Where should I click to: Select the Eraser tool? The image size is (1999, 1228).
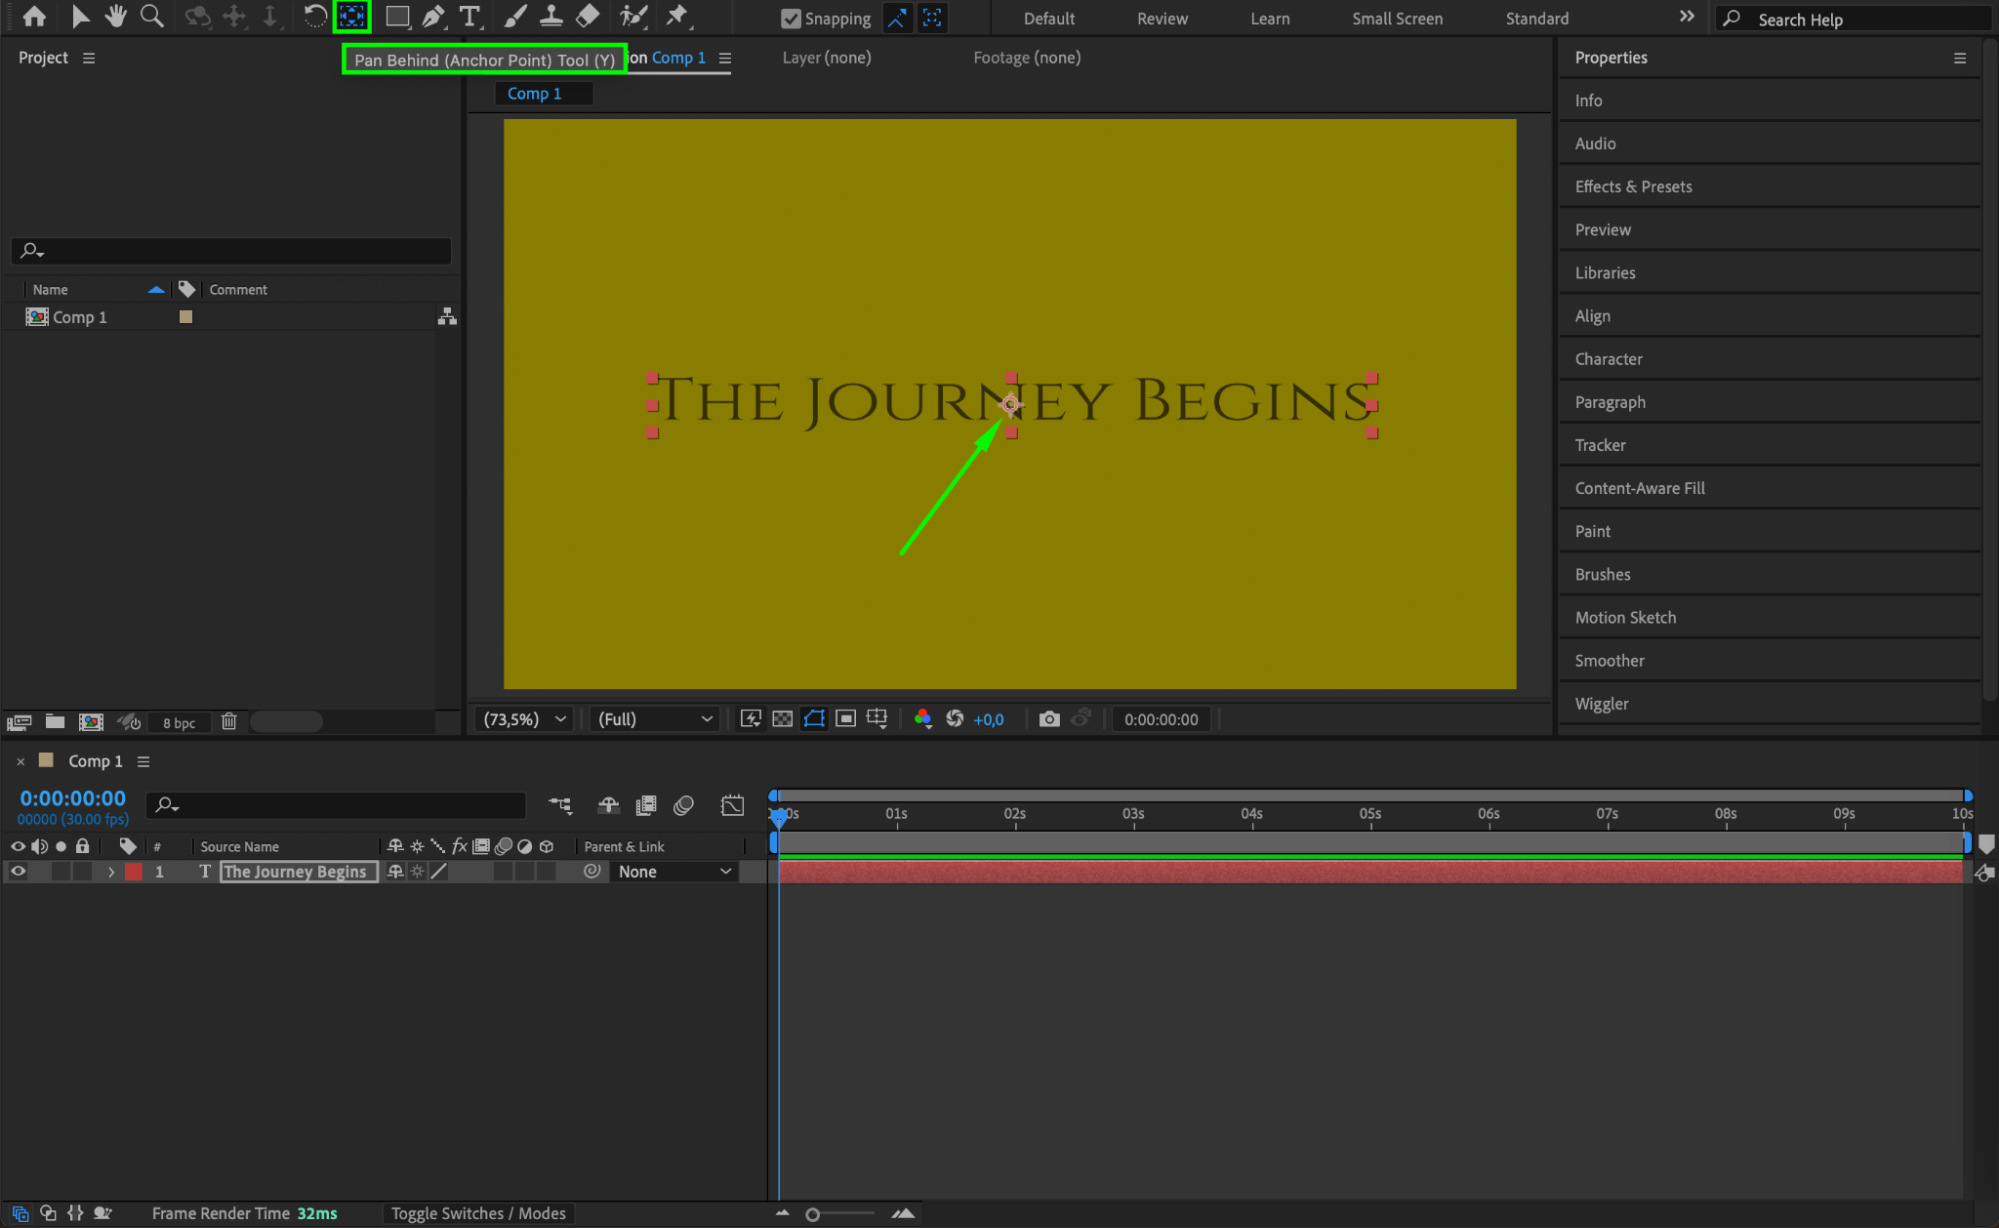click(x=588, y=17)
